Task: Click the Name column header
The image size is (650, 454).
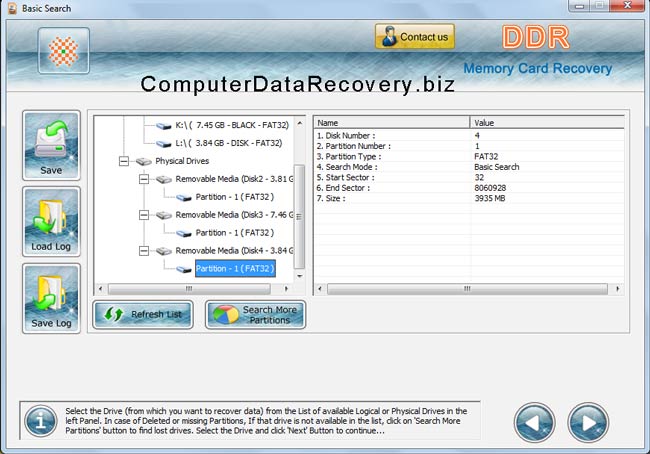Action: click(392, 123)
